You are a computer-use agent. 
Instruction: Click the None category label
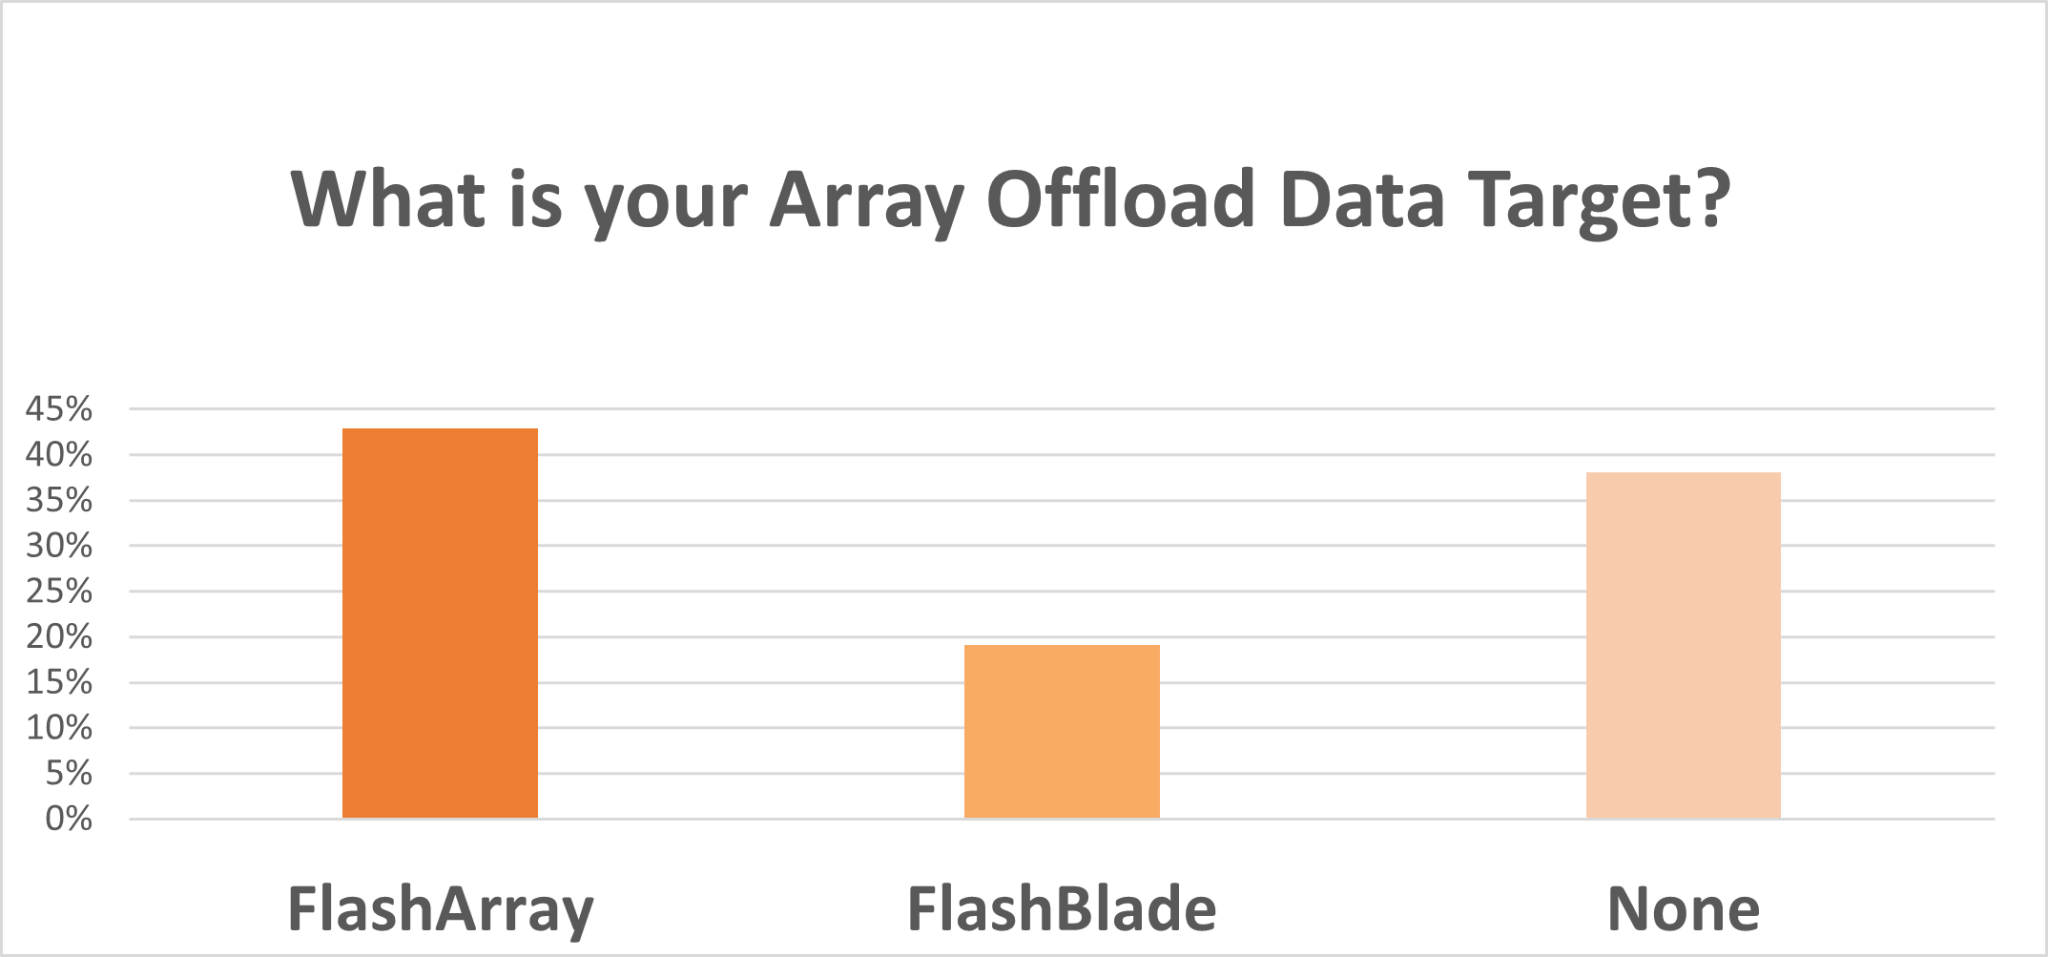(x=1683, y=909)
